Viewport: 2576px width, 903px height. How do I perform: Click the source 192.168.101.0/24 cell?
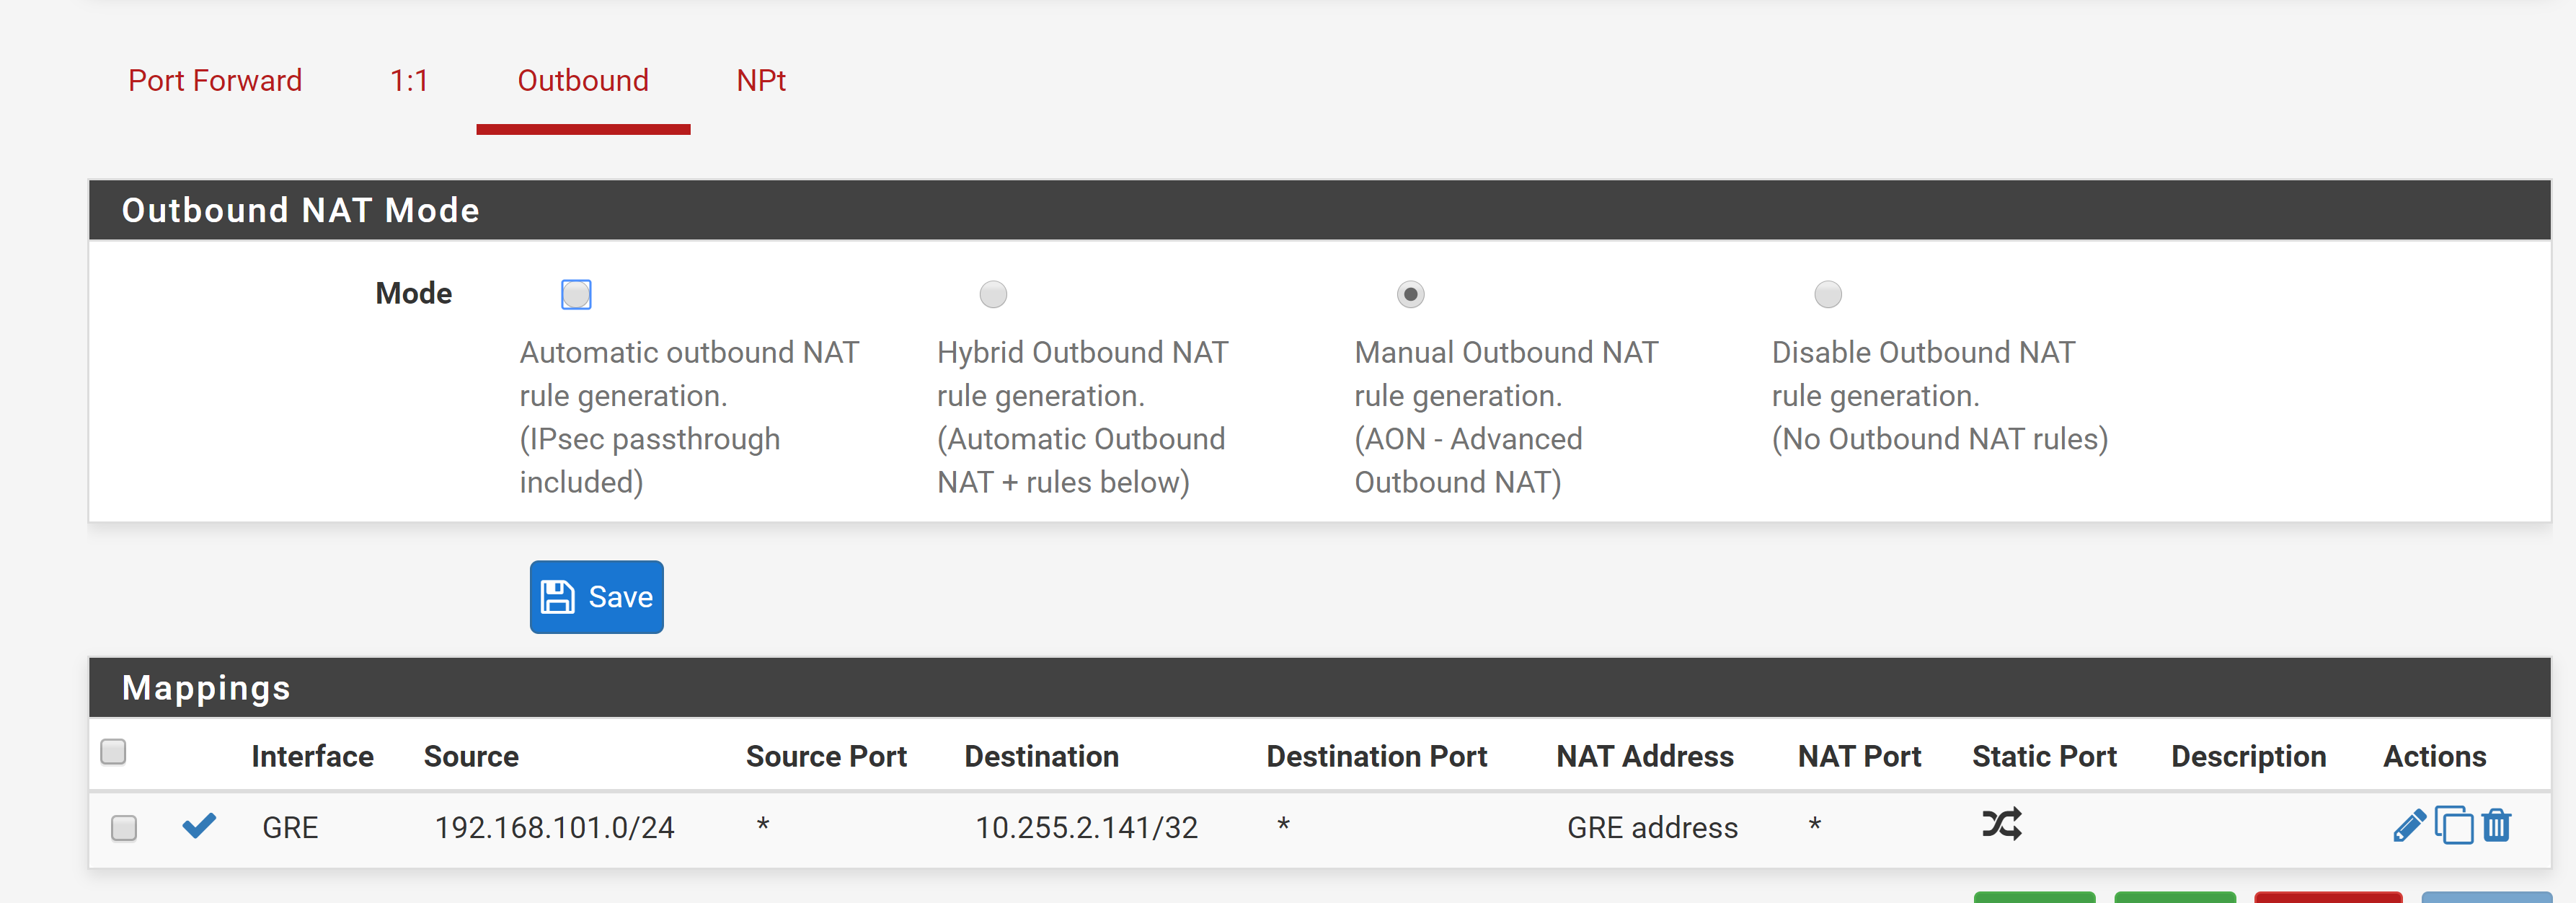tap(554, 827)
